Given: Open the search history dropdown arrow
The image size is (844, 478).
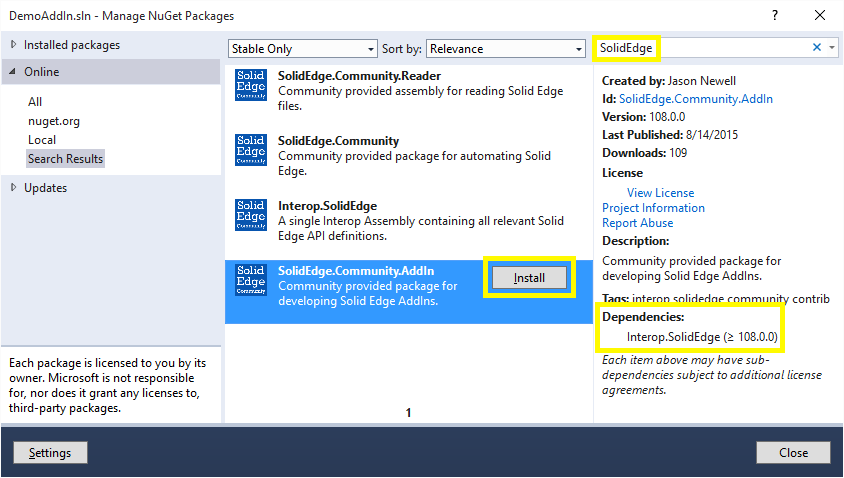Looking at the screenshot, I should [832, 48].
